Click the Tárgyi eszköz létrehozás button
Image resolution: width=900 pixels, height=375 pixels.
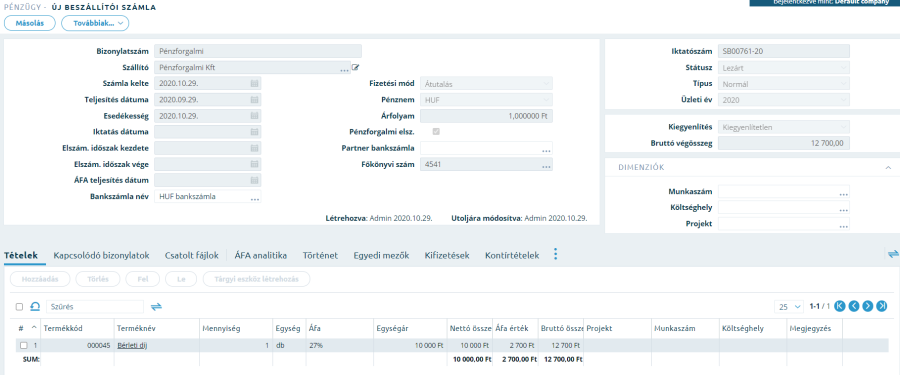[257, 279]
